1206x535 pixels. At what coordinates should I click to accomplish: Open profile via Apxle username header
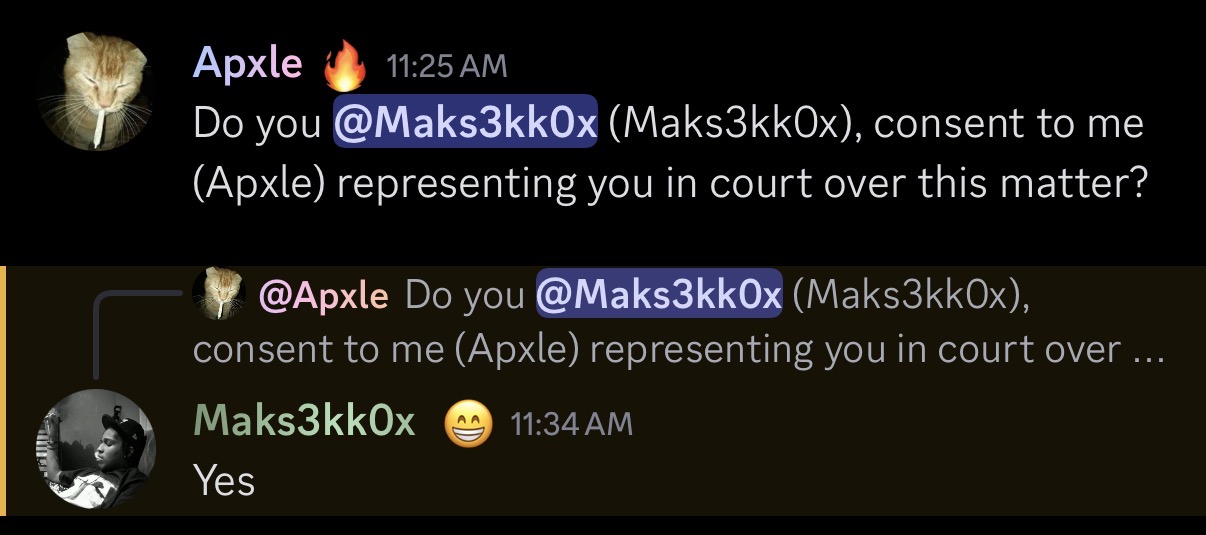[247, 63]
